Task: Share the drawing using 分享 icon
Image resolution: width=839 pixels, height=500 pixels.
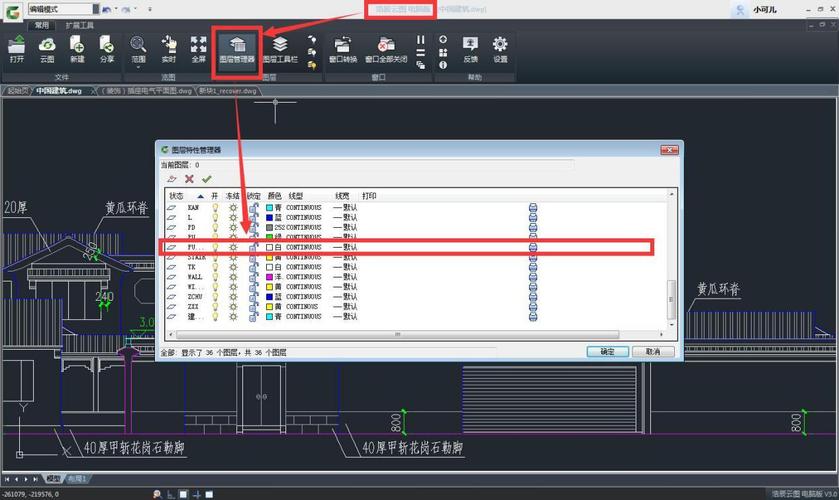Action: pos(107,49)
